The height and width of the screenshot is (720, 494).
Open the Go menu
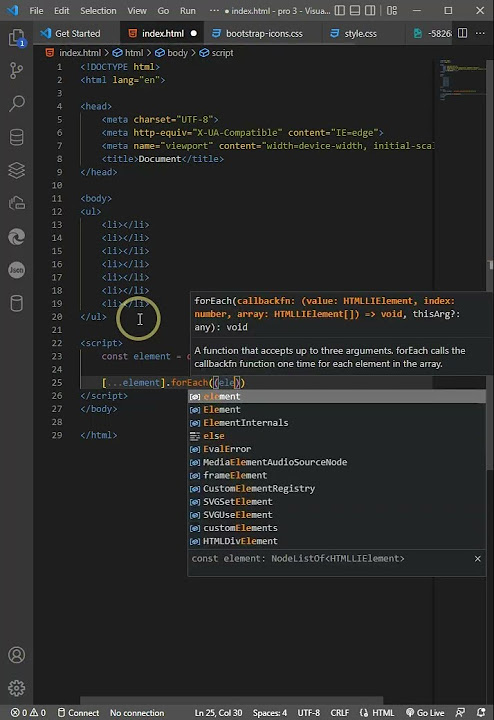(163, 11)
